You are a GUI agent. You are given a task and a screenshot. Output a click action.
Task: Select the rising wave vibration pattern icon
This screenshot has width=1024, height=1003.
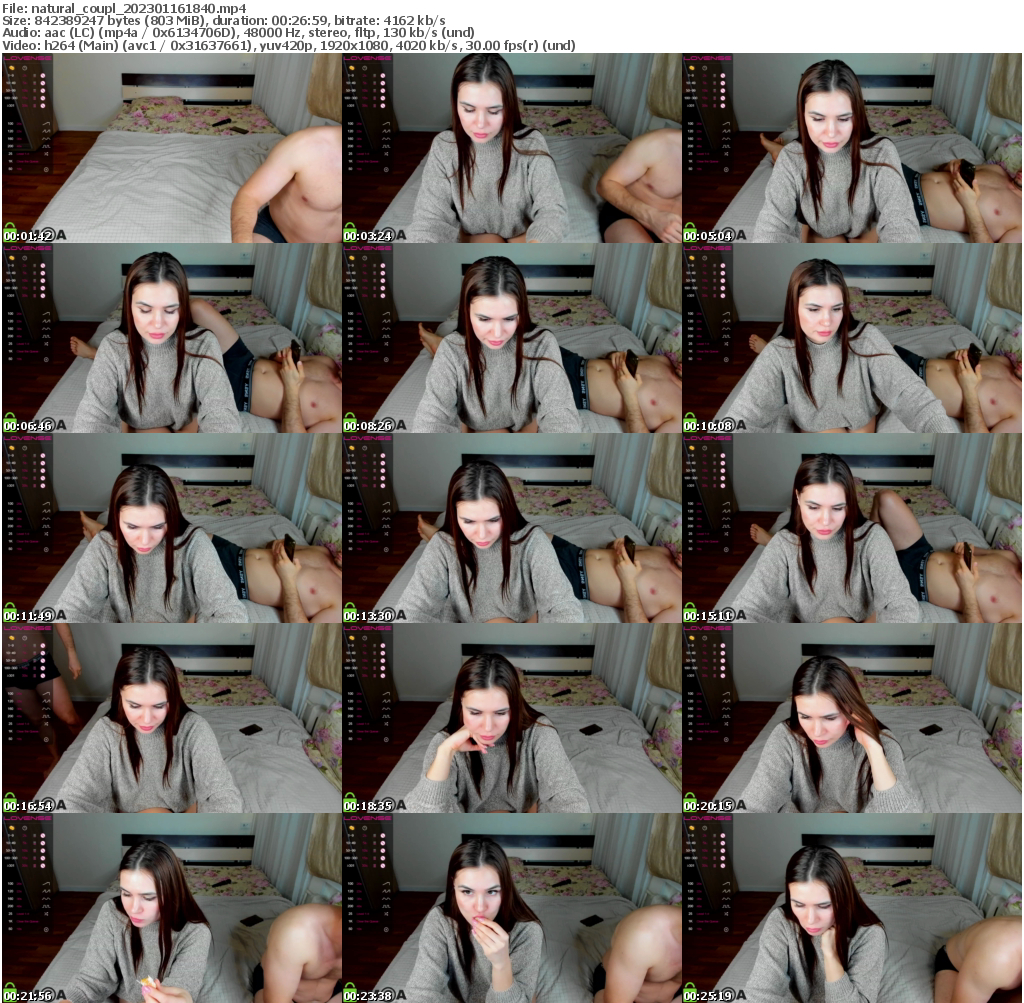click(x=46, y=124)
